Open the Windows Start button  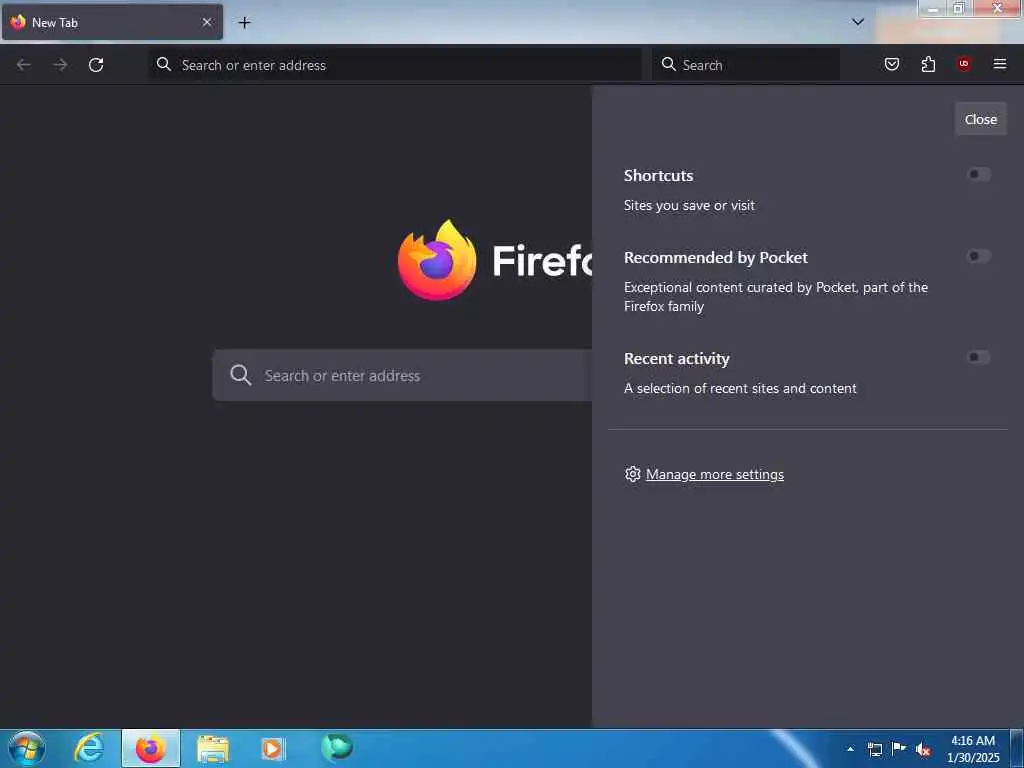27,748
